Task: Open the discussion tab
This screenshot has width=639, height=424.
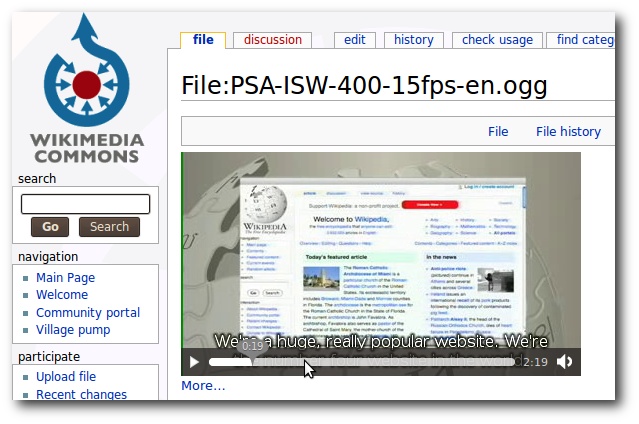Action: click(273, 40)
